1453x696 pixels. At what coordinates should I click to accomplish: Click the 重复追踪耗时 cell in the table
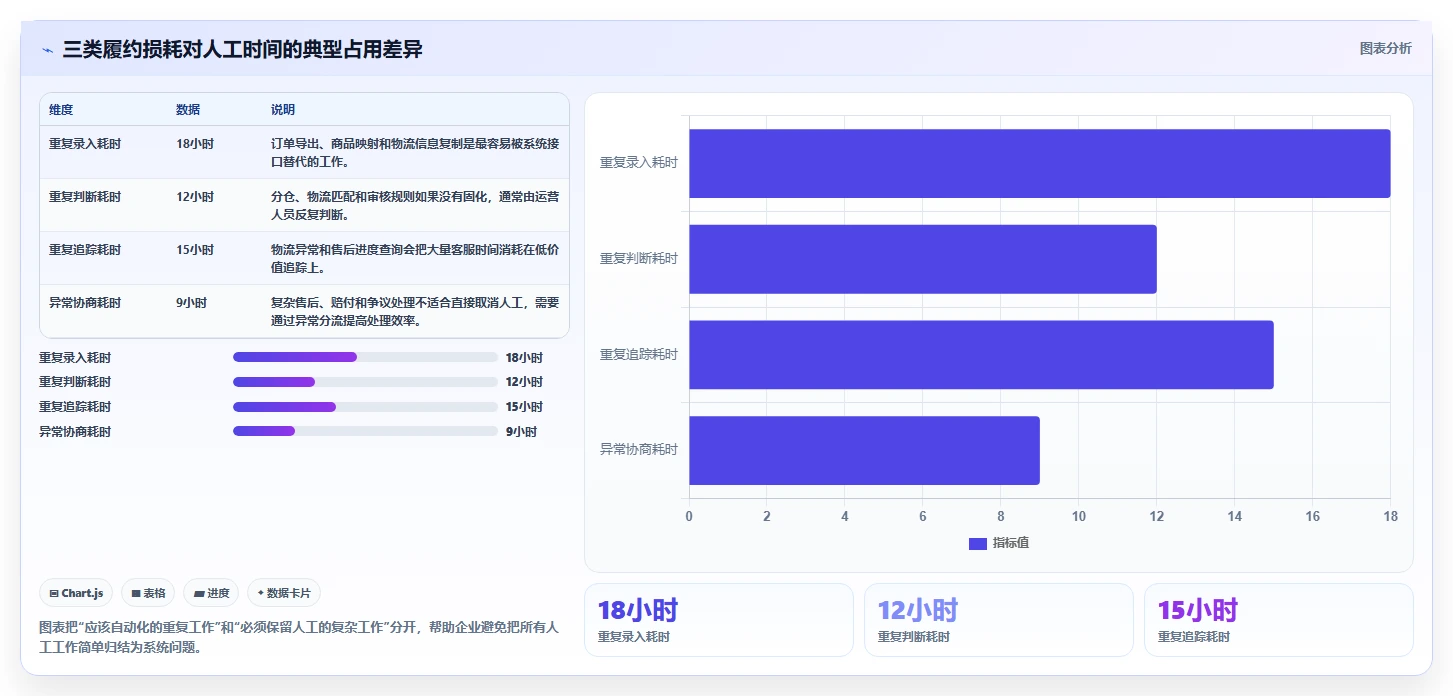[85, 250]
